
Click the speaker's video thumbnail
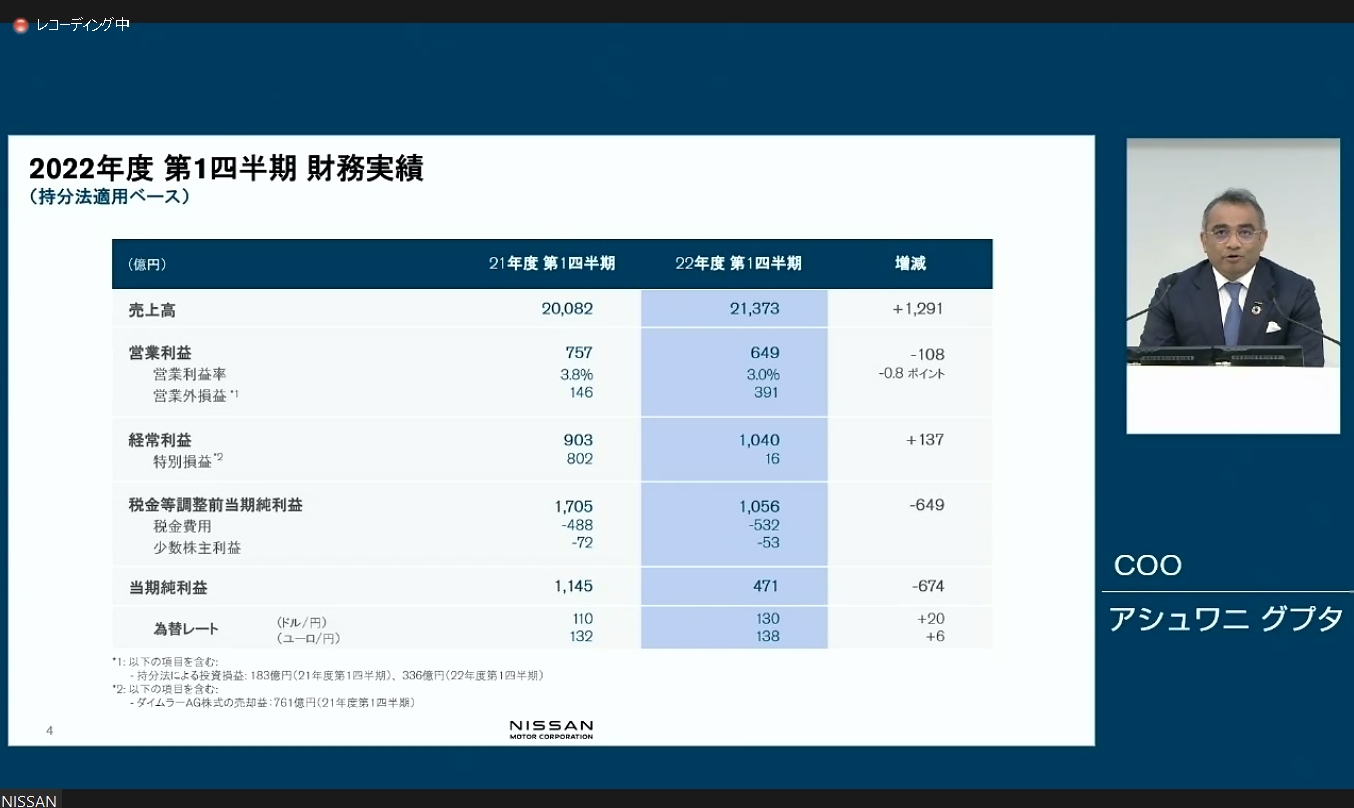[1232, 283]
